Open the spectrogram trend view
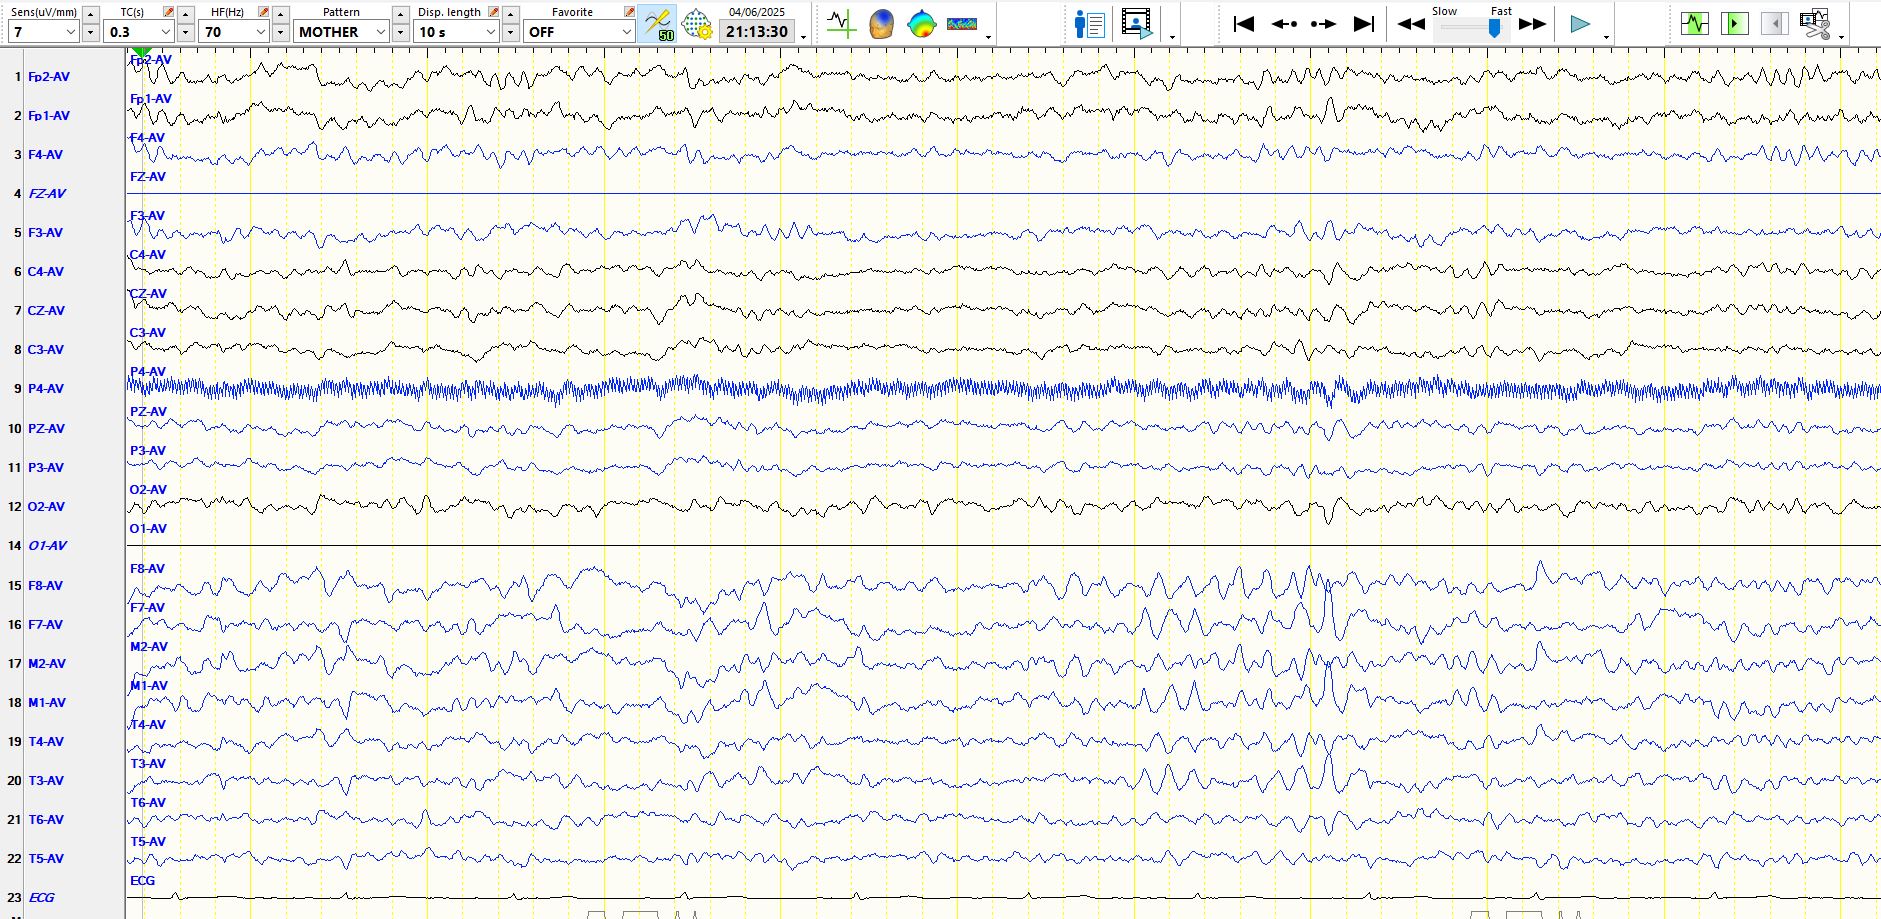 click(962, 24)
